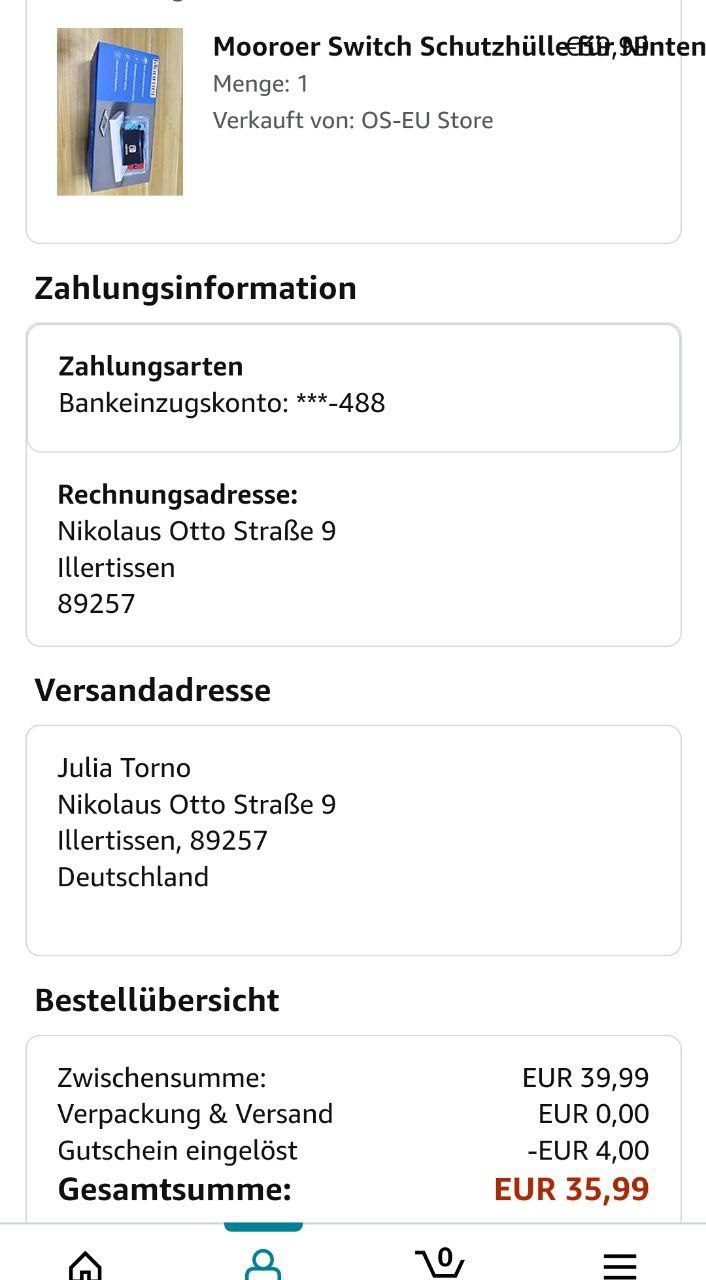Image resolution: width=706 pixels, height=1280 pixels.
Task: Tap the Menge: 1 quantity text
Action: (x=260, y=84)
